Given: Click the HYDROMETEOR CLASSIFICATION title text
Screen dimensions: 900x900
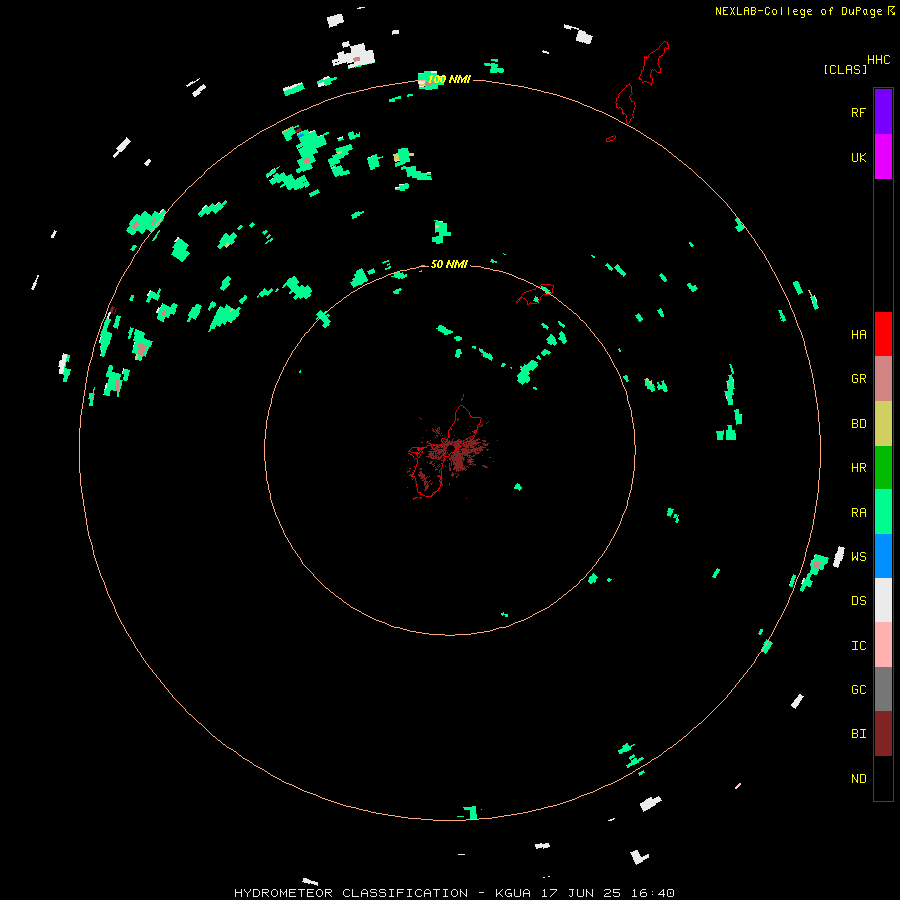Looking at the screenshot, I should coord(351,893).
